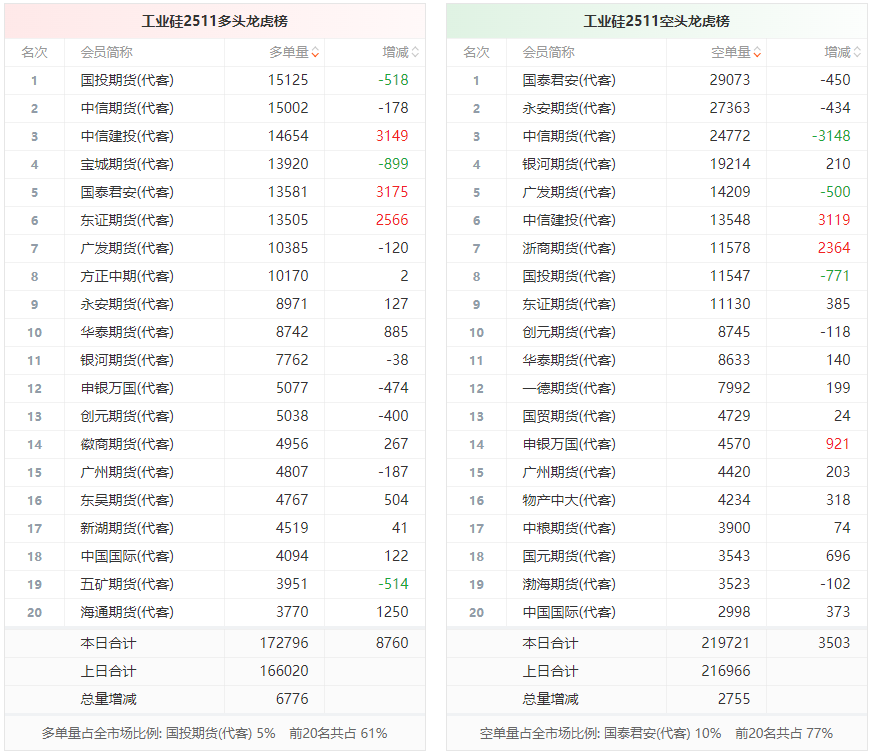872x754 pixels.
Task: Select 银河期货(代客) in short ranking
Action: pyautogui.click(x=569, y=165)
